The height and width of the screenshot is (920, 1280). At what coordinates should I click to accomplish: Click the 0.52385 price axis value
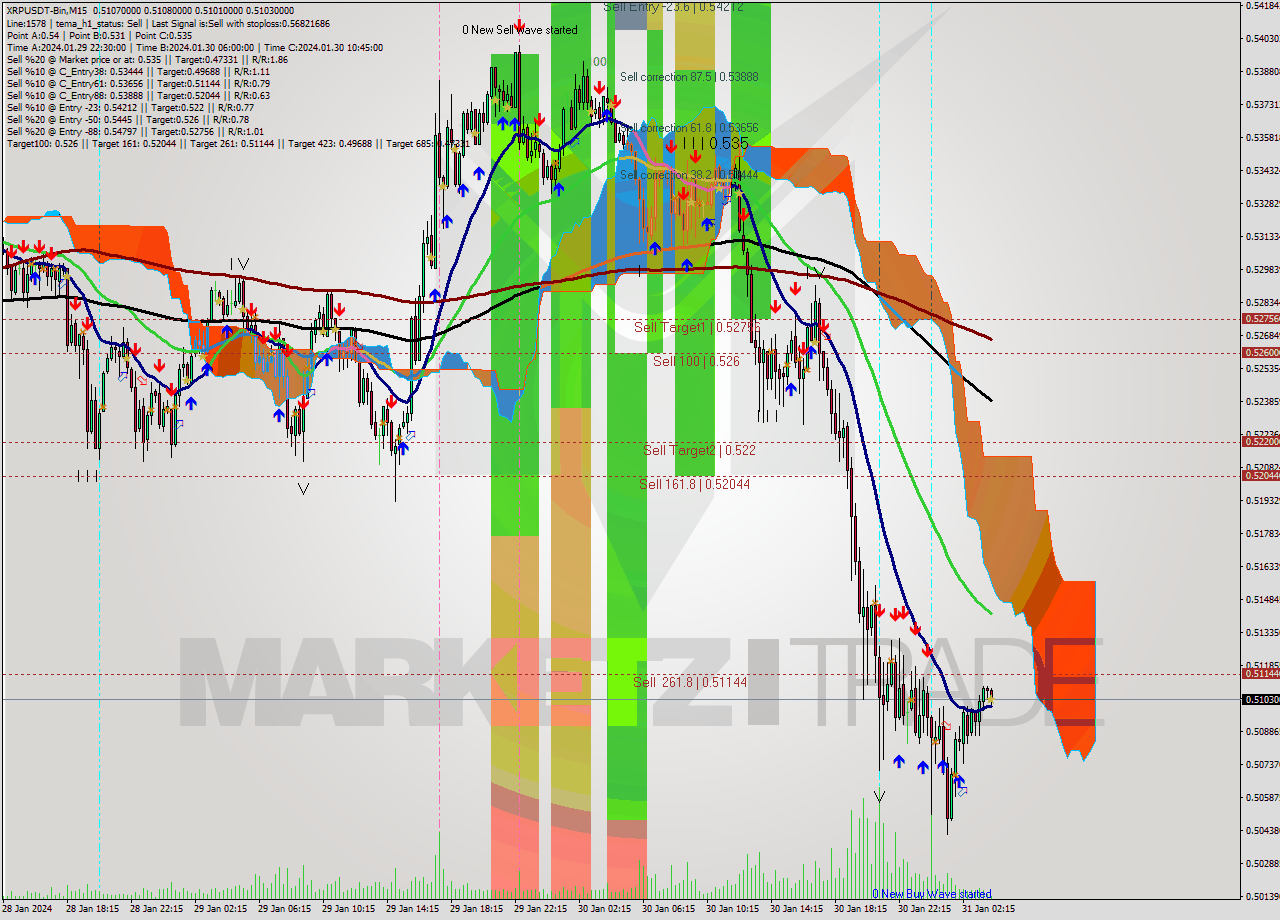point(1263,402)
